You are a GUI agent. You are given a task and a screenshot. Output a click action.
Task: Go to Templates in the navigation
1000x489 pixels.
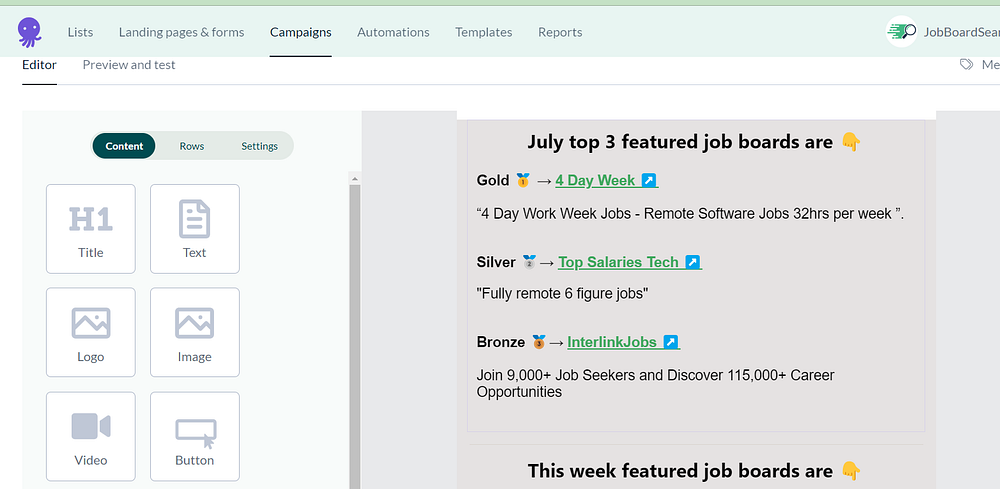click(x=483, y=32)
